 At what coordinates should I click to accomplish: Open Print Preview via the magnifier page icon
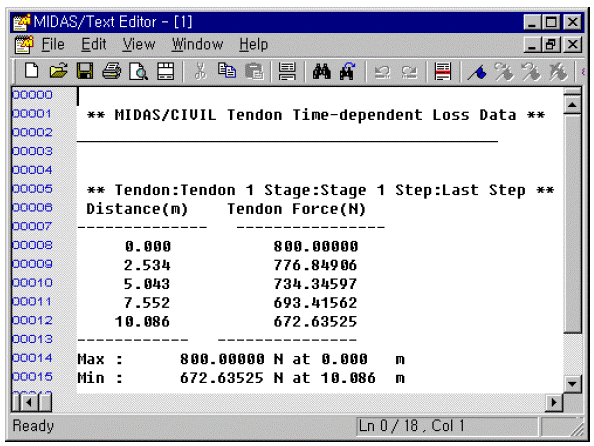point(138,71)
